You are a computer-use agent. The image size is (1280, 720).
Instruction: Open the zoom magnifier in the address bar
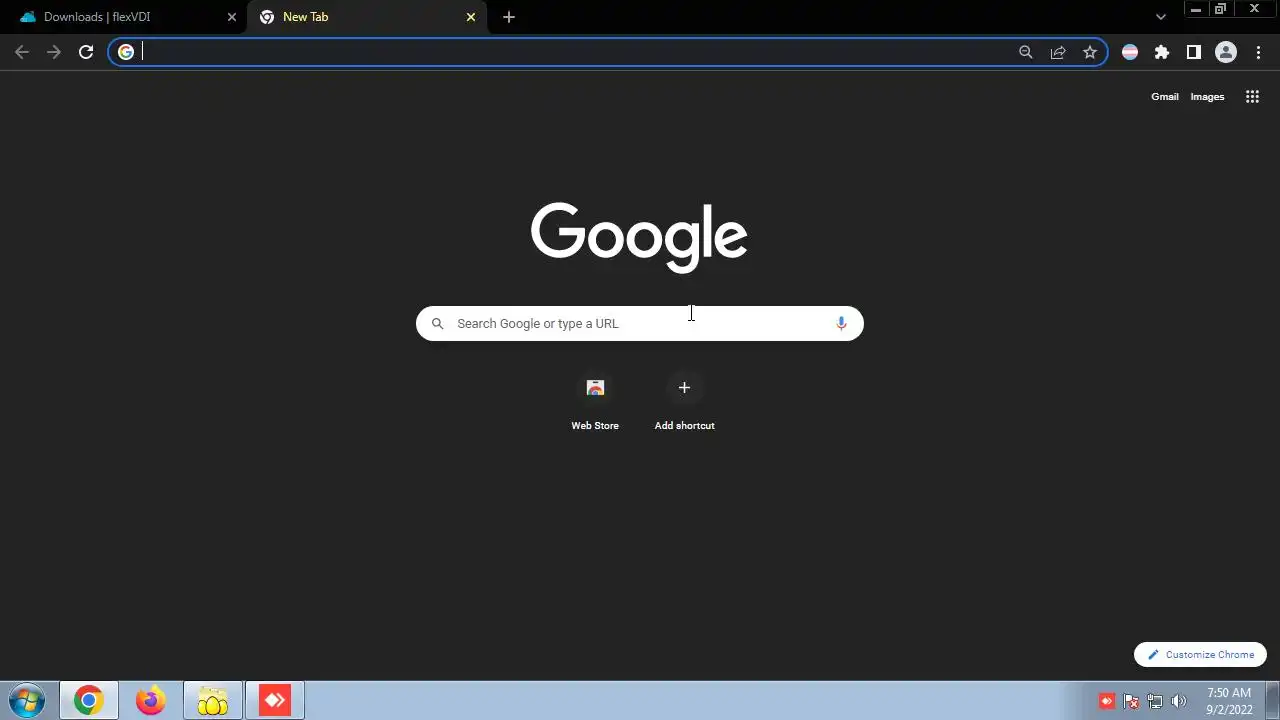(x=1025, y=52)
